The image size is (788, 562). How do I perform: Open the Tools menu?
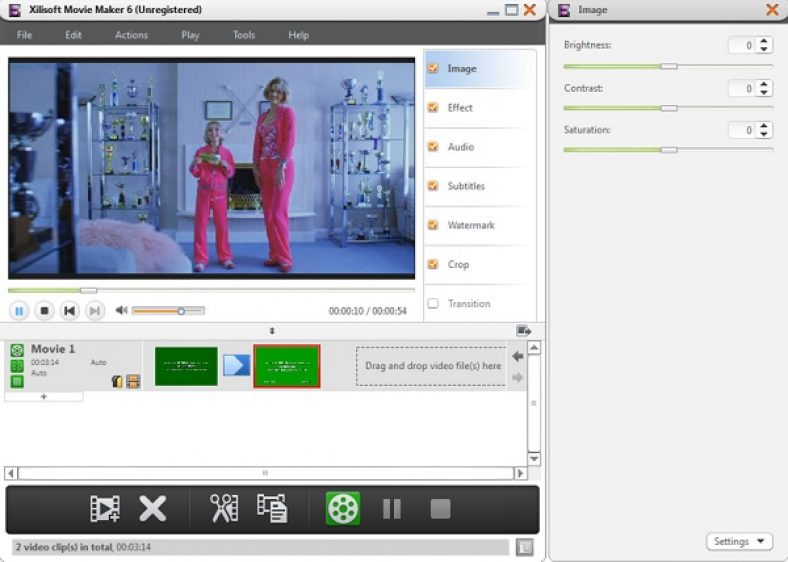click(244, 35)
